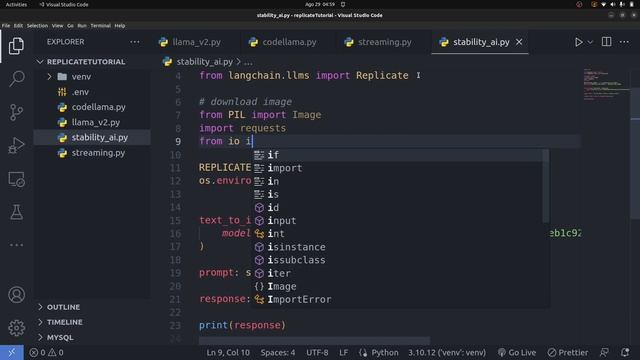This screenshot has width=640, height=360.
Task: Choose 'input' autocomplete suggestion
Action: click(397, 220)
